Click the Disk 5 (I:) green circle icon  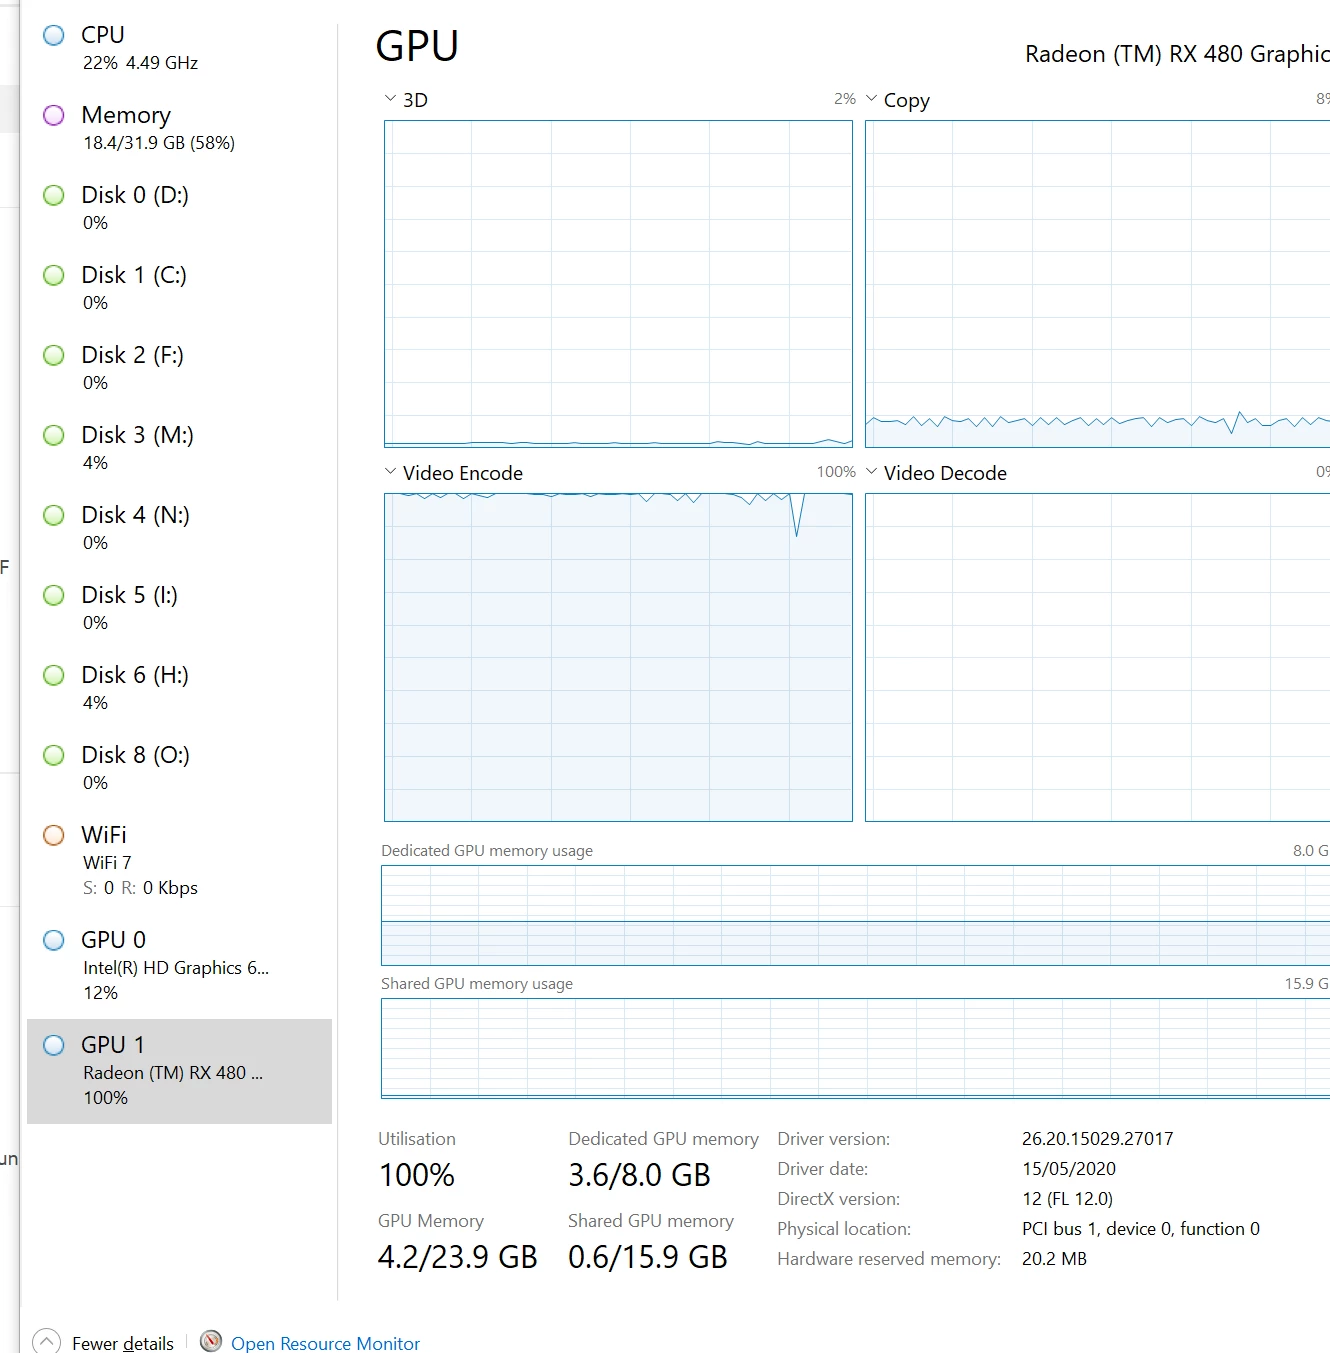[54, 596]
